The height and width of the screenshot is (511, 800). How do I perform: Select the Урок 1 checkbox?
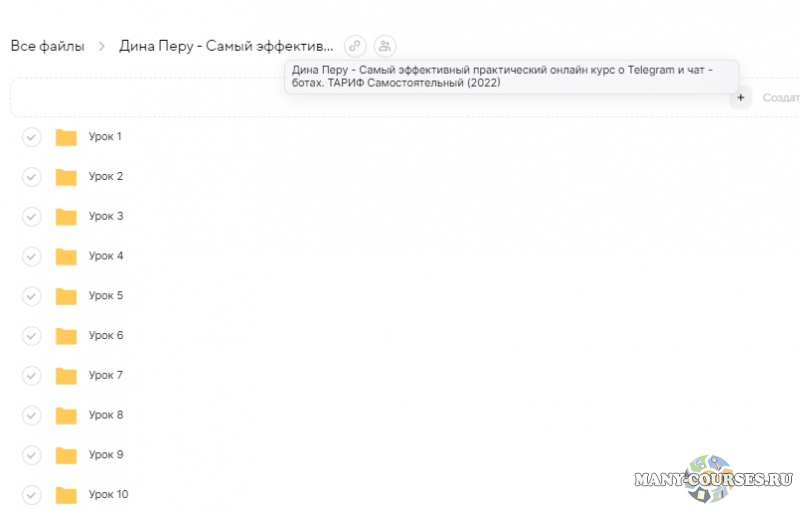point(32,137)
